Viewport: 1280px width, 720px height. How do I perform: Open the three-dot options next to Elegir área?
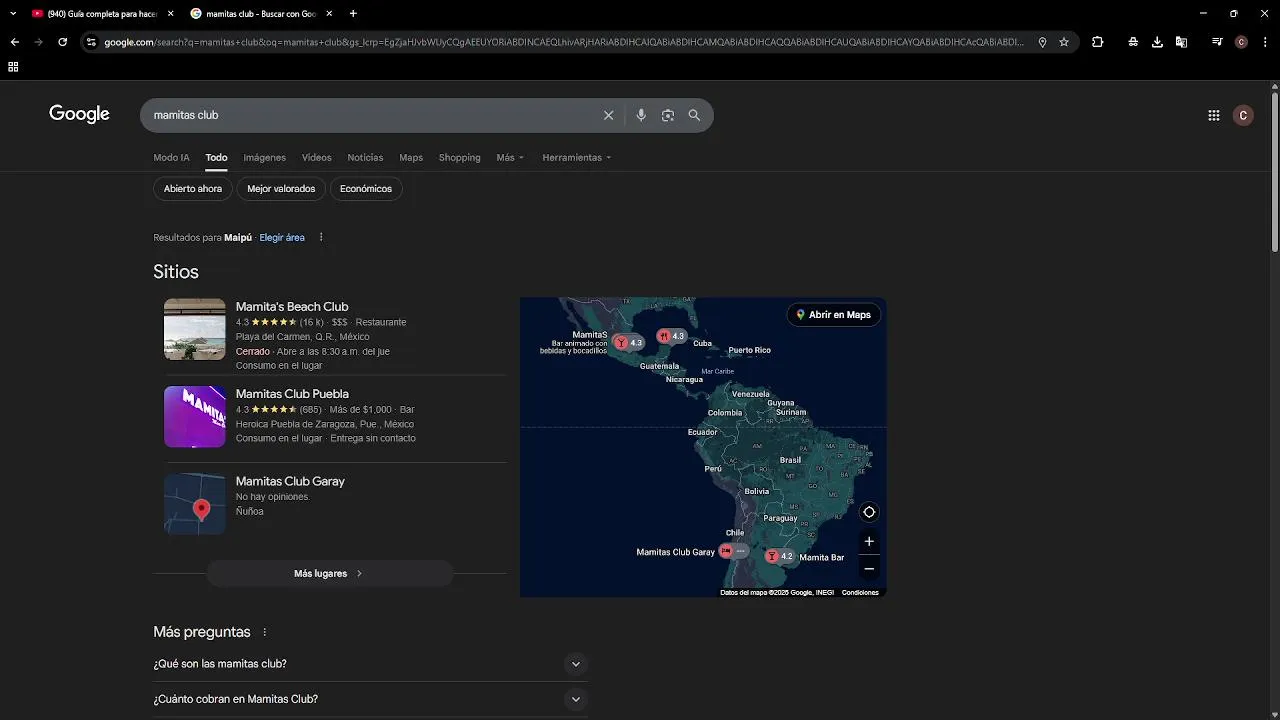(321, 237)
